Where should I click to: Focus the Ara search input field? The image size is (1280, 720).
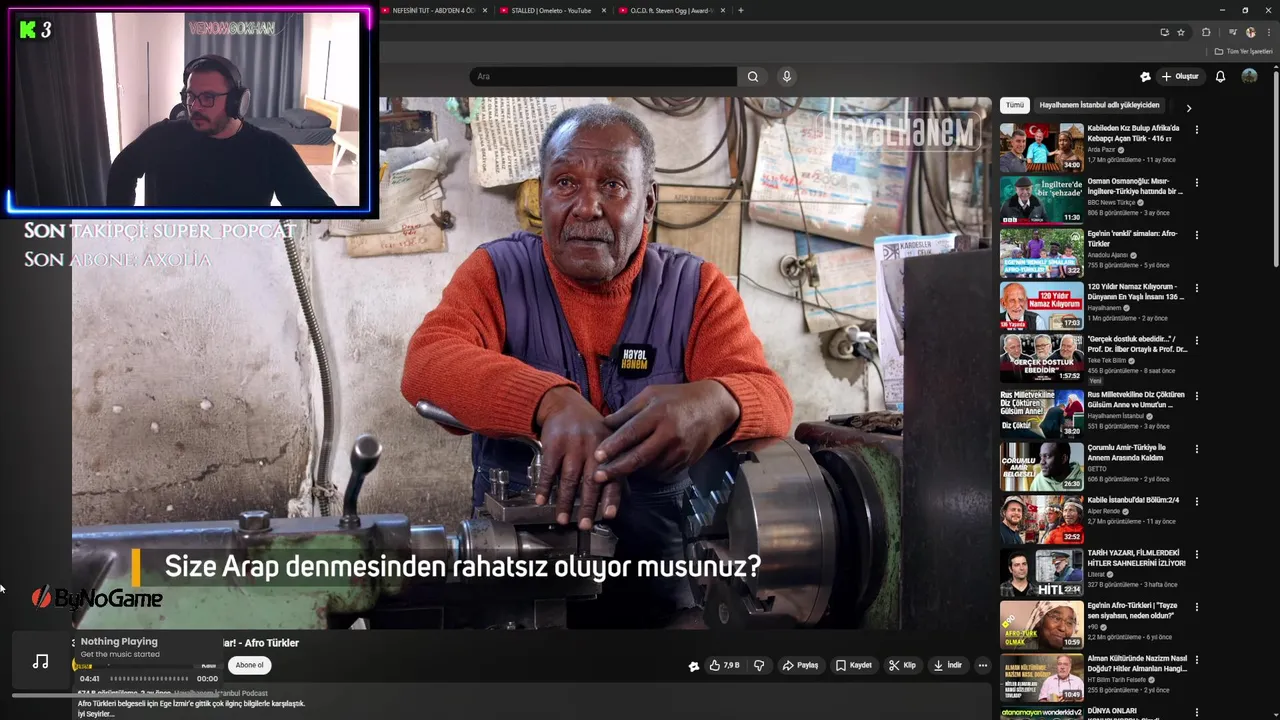tap(603, 76)
